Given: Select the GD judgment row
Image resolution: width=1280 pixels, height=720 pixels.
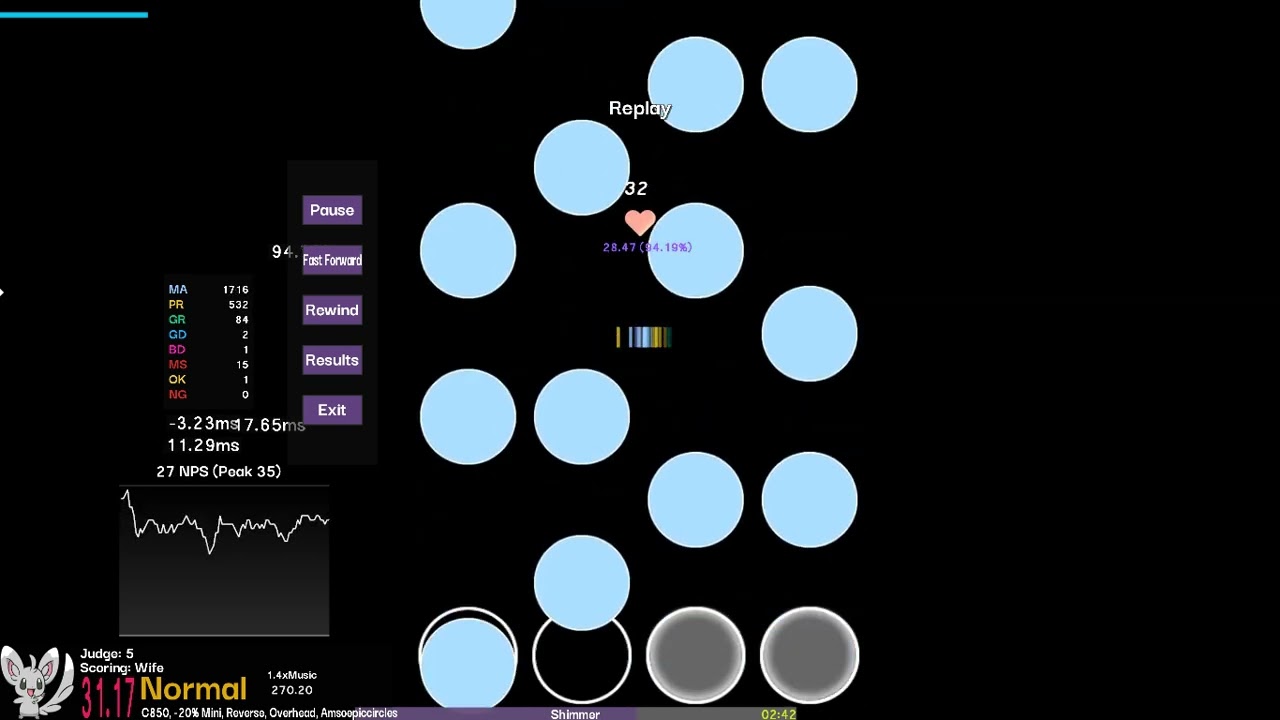Looking at the screenshot, I should [208, 335].
